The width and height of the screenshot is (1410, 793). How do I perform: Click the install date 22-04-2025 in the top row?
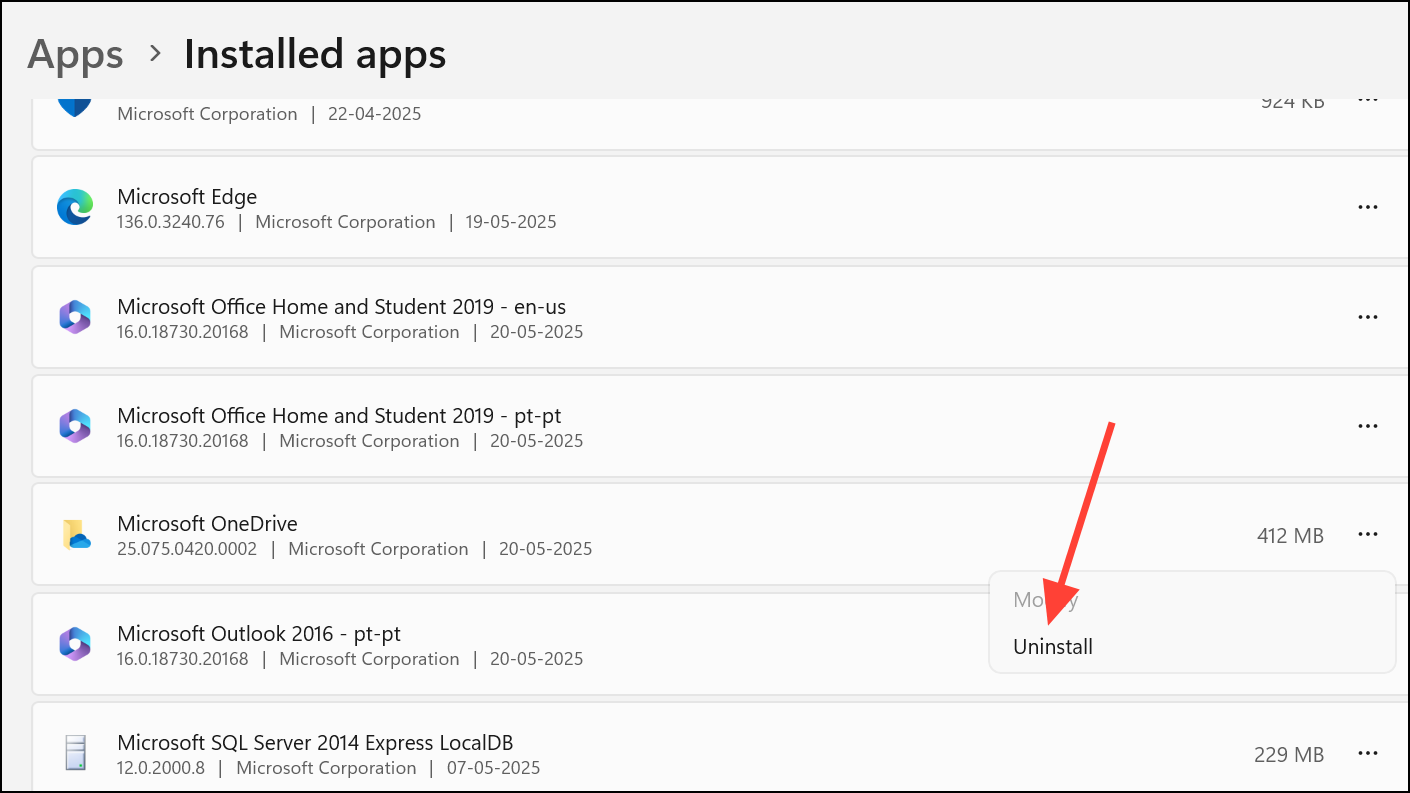(x=375, y=114)
